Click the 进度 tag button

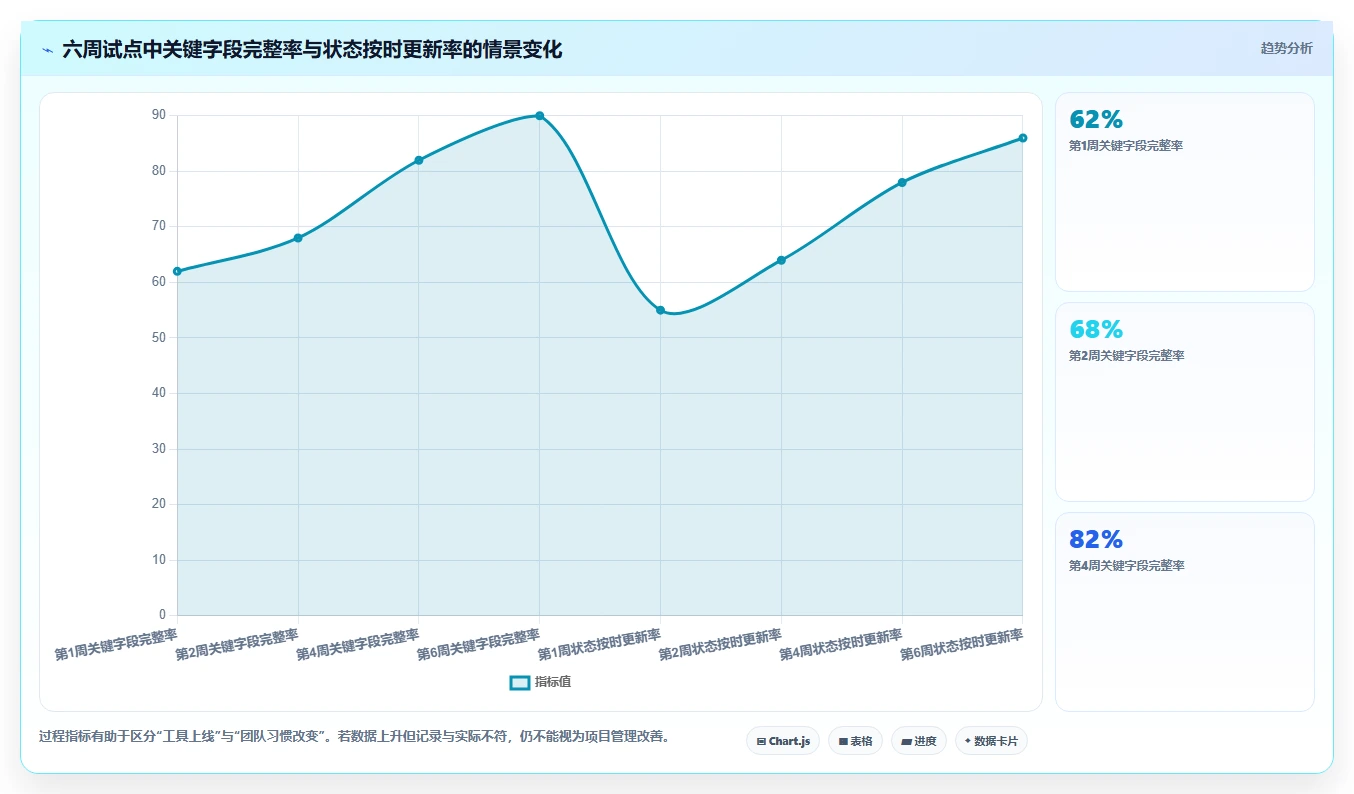tap(918, 741)
